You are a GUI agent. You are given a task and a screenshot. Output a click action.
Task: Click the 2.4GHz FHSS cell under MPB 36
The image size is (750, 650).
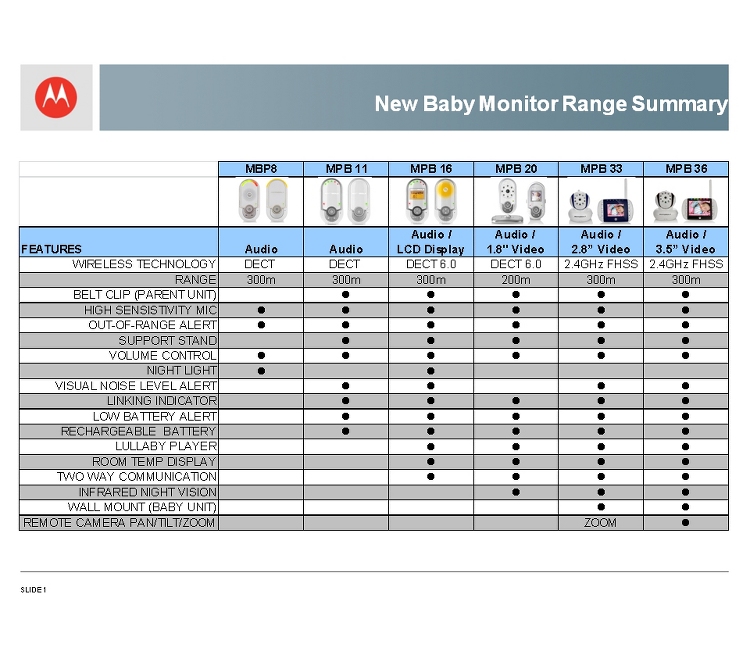click(686, 264)
